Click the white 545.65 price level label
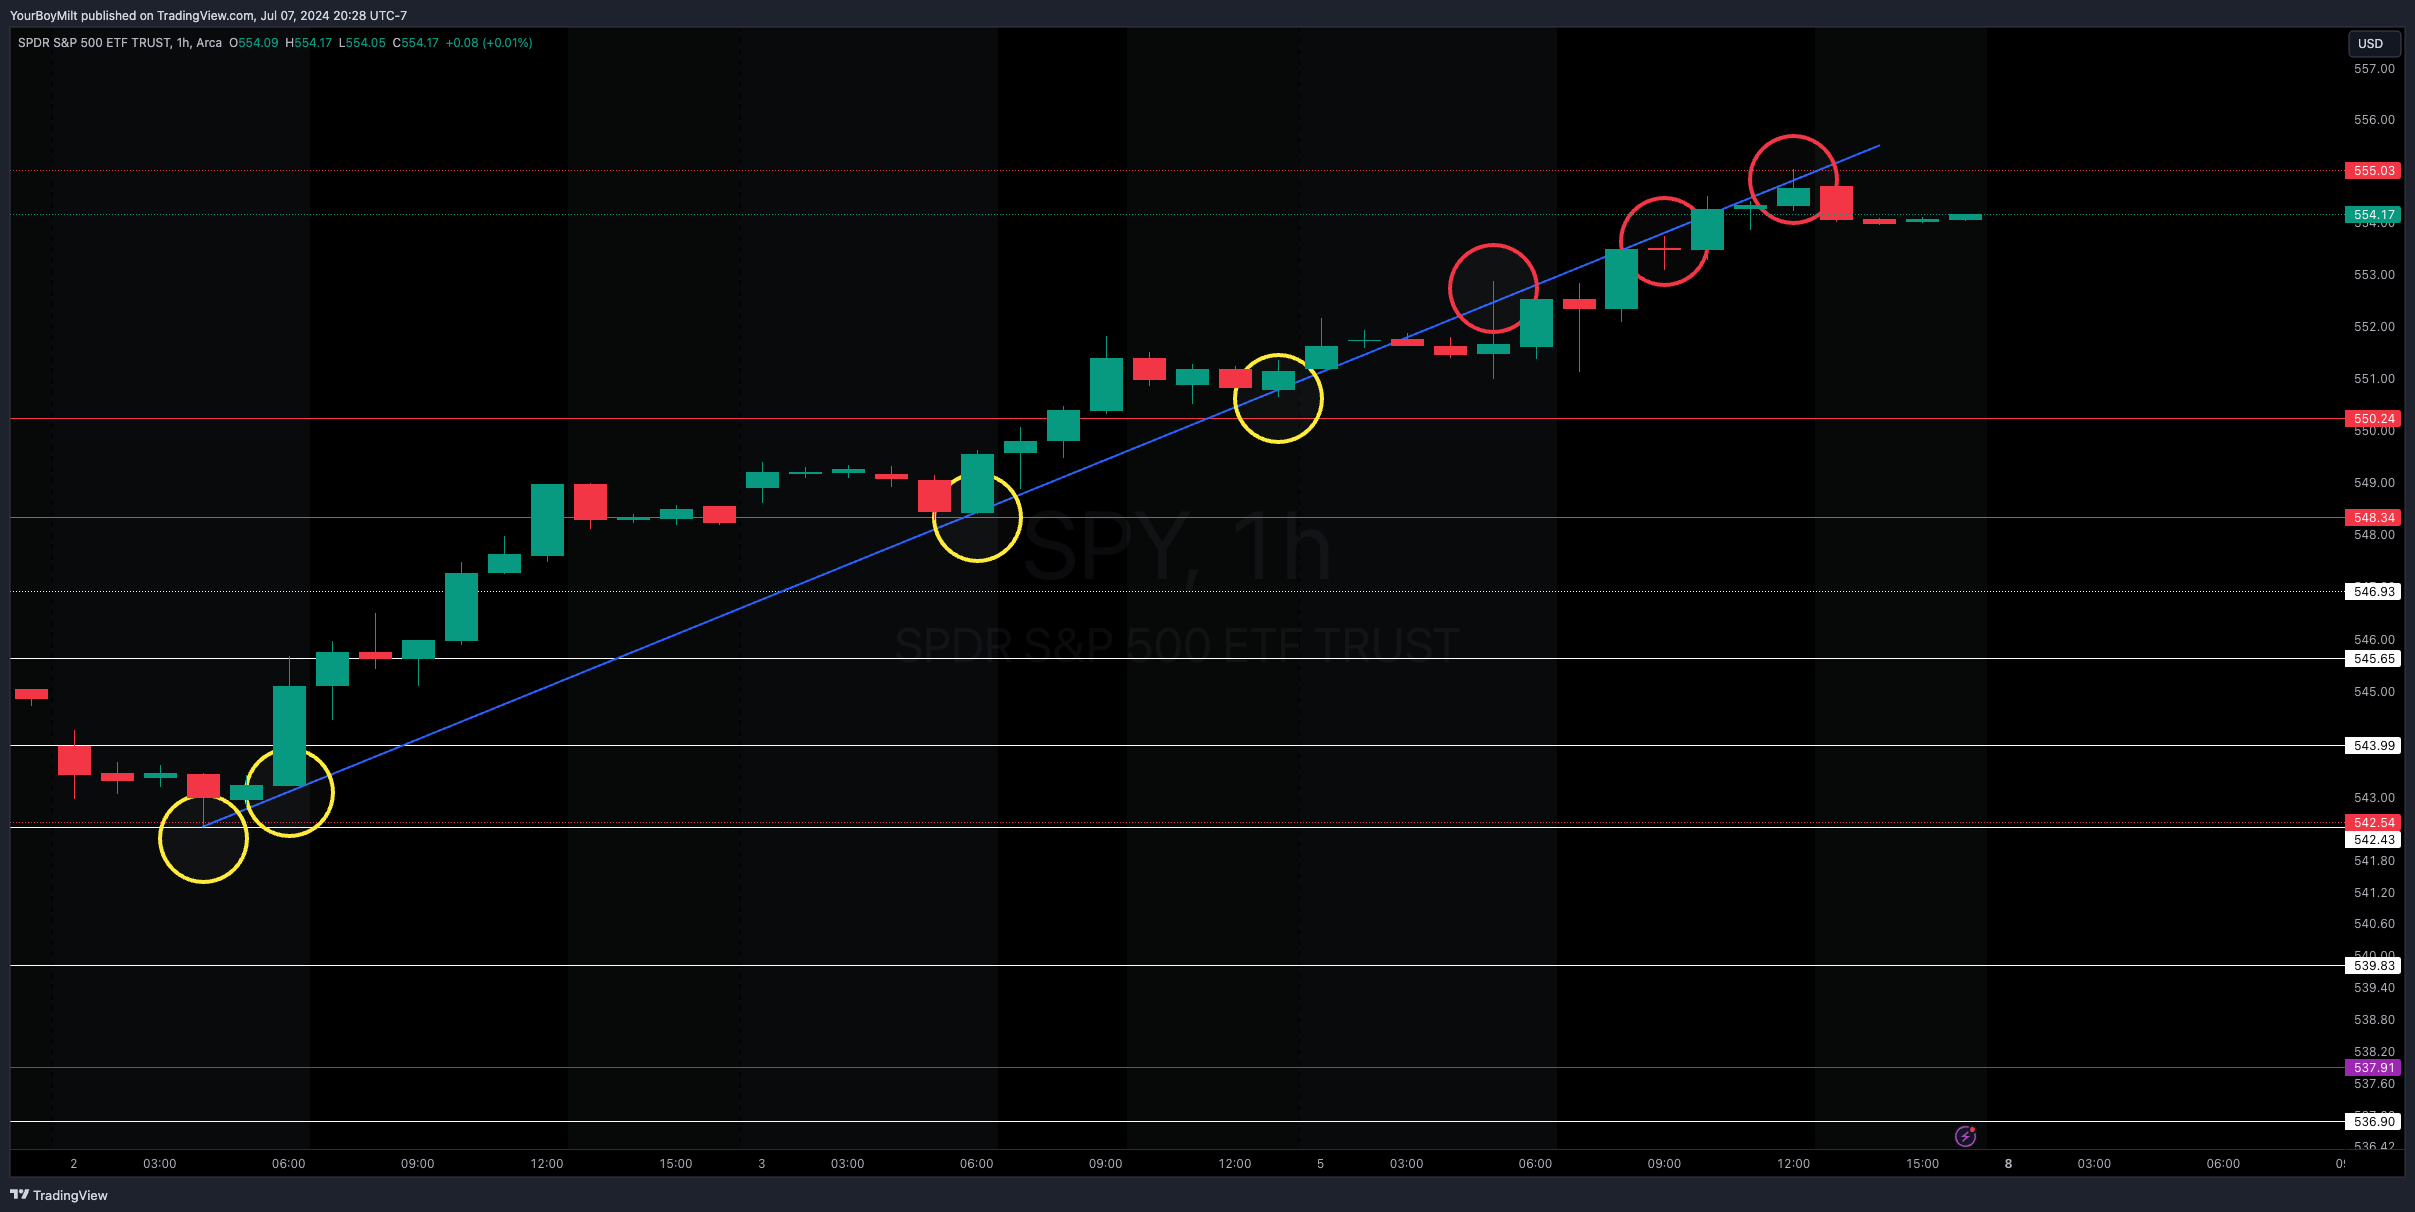Viewport: 2415px width, 1212px height. 2373,659
